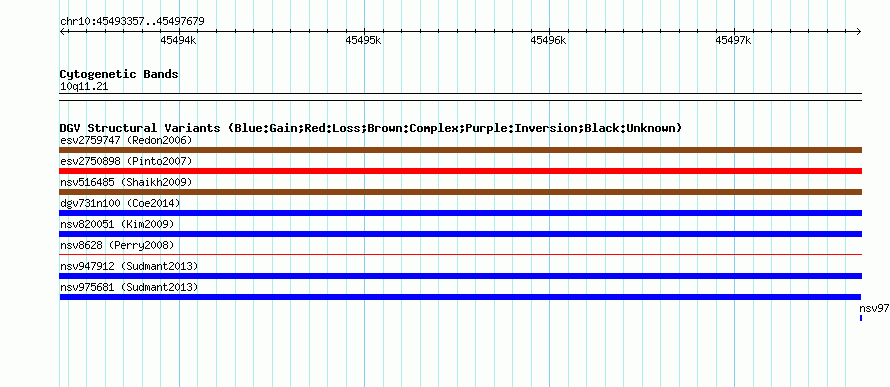Click the 45497k ruler tick label

click(x=733, y=40)
